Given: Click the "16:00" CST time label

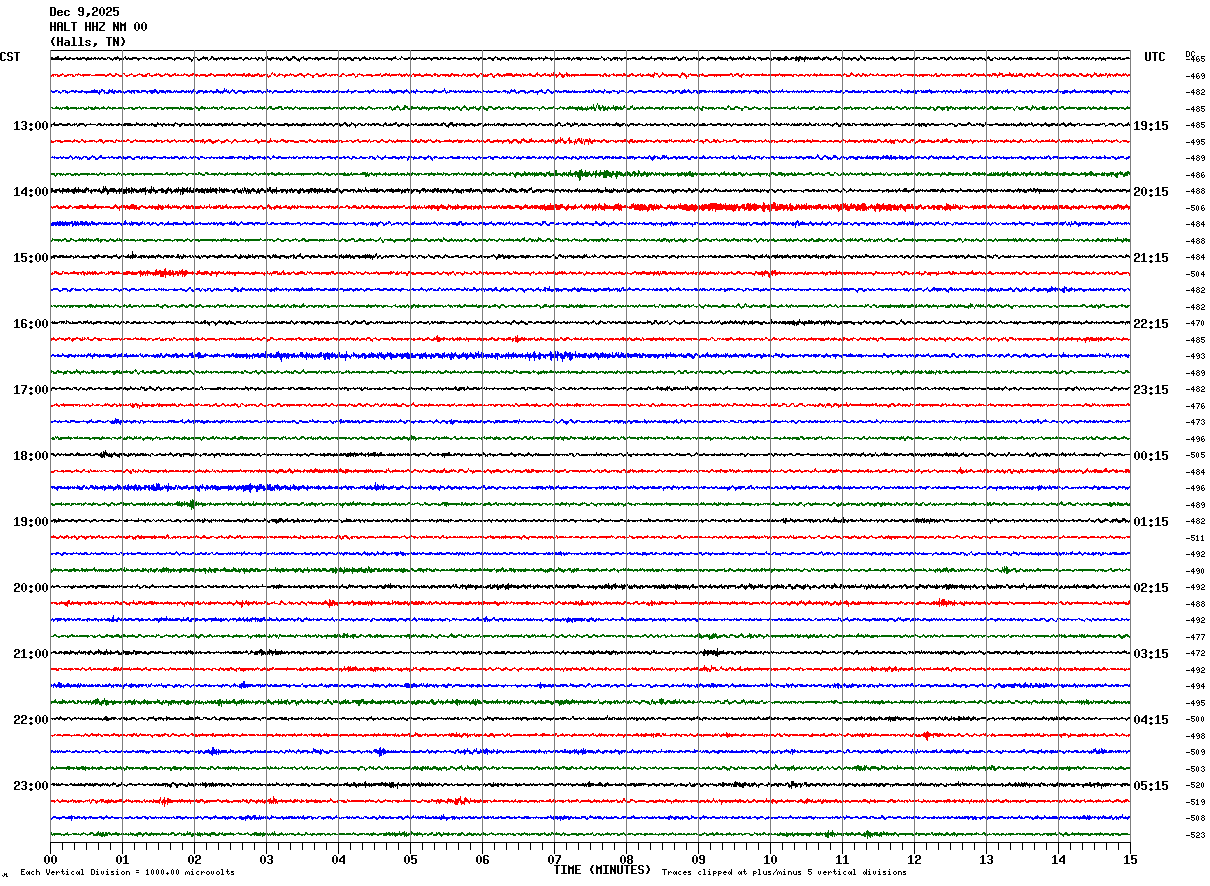Looking at the screenshot, I should tap(30, 324).
